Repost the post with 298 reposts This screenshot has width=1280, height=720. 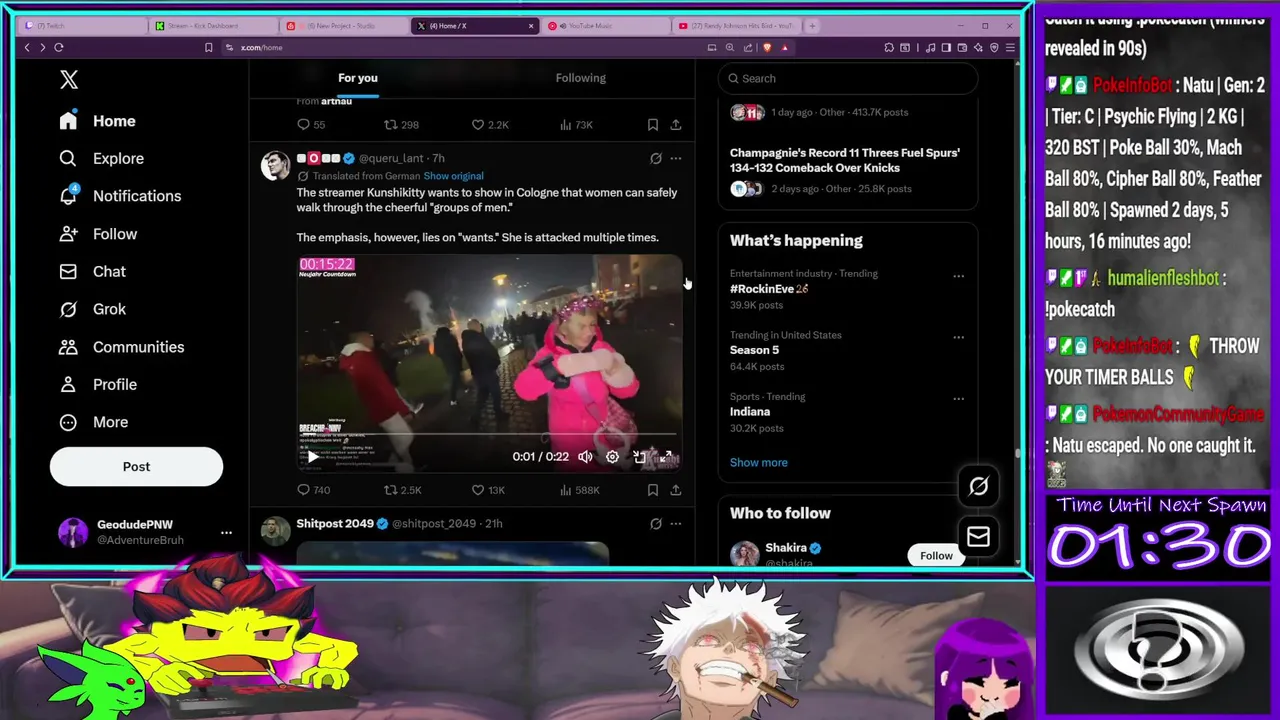[x=401, y=125]
